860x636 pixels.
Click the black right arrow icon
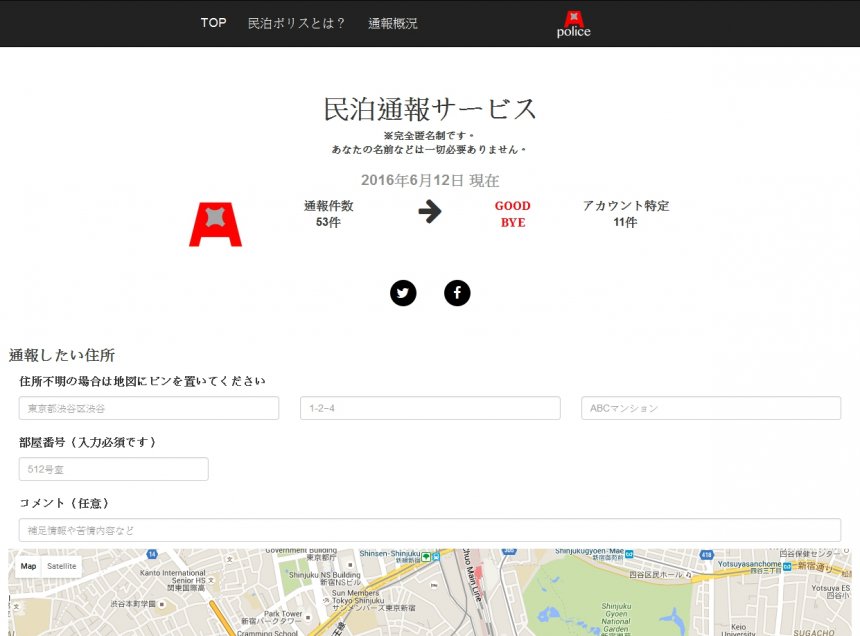(429, 212)
